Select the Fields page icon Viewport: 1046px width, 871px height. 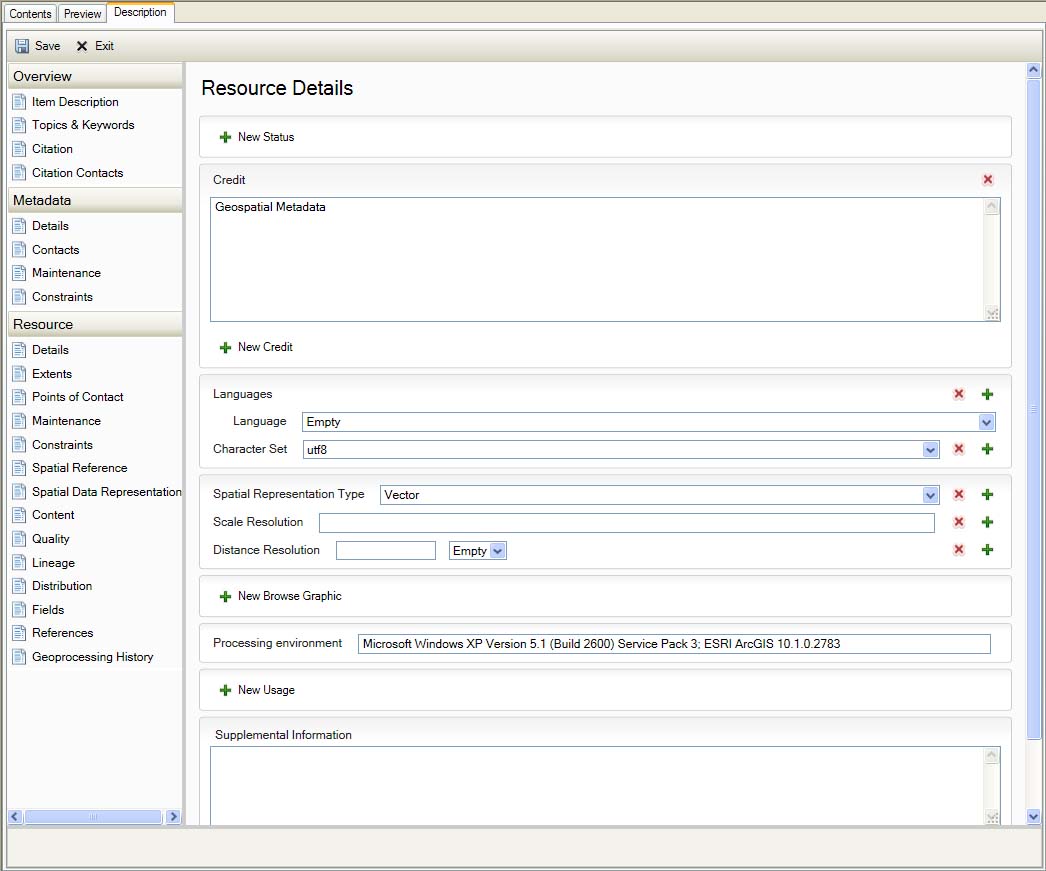click(x=18, y=609)
